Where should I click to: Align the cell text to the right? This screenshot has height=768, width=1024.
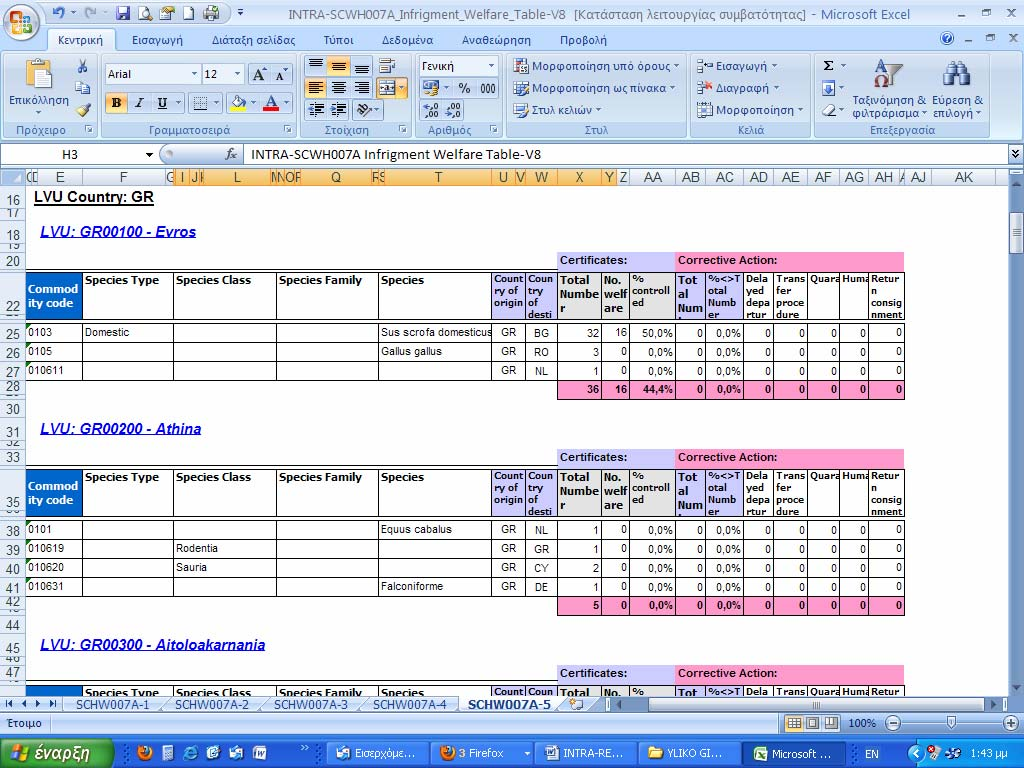[x=361, y=88]
